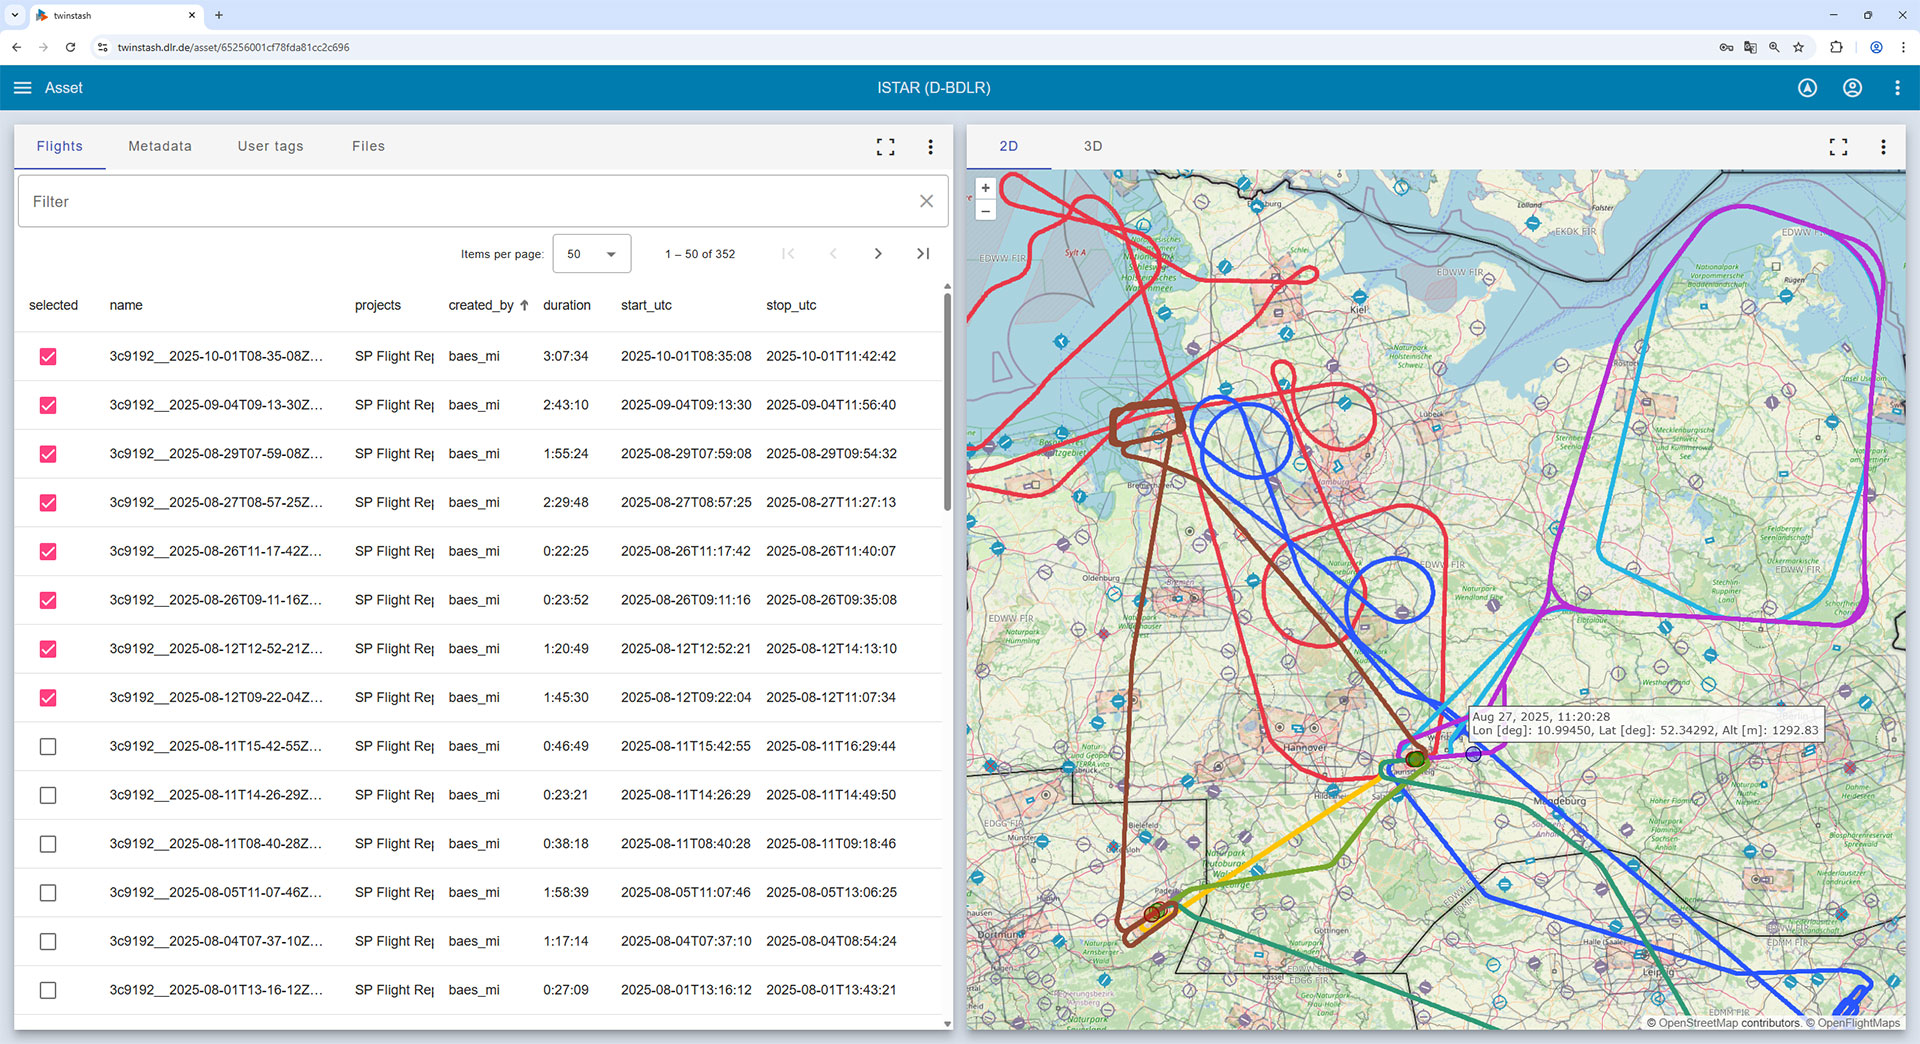Click the flights table vertical scrollbar
The height and width of the screenshot is (1044, 1920).
point(947,401)
